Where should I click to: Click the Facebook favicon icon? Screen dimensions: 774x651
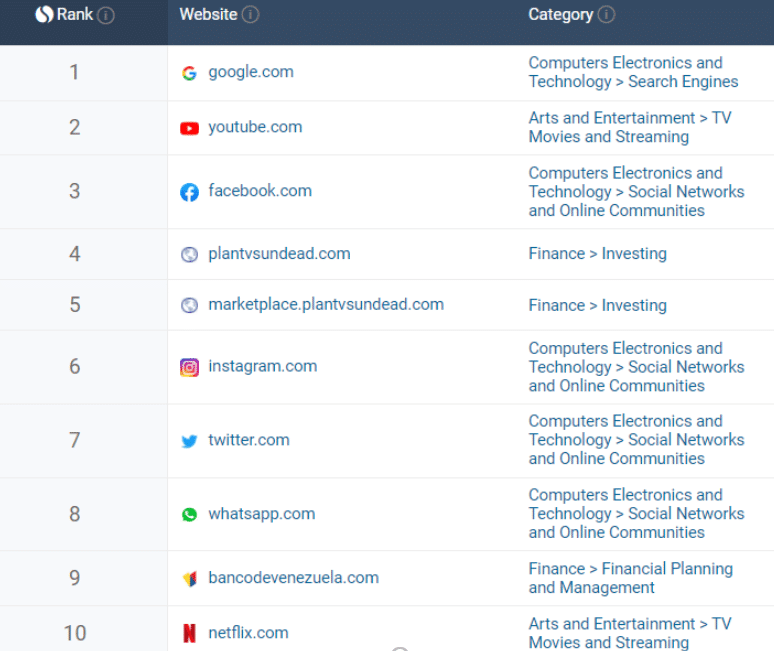[189, 192]
